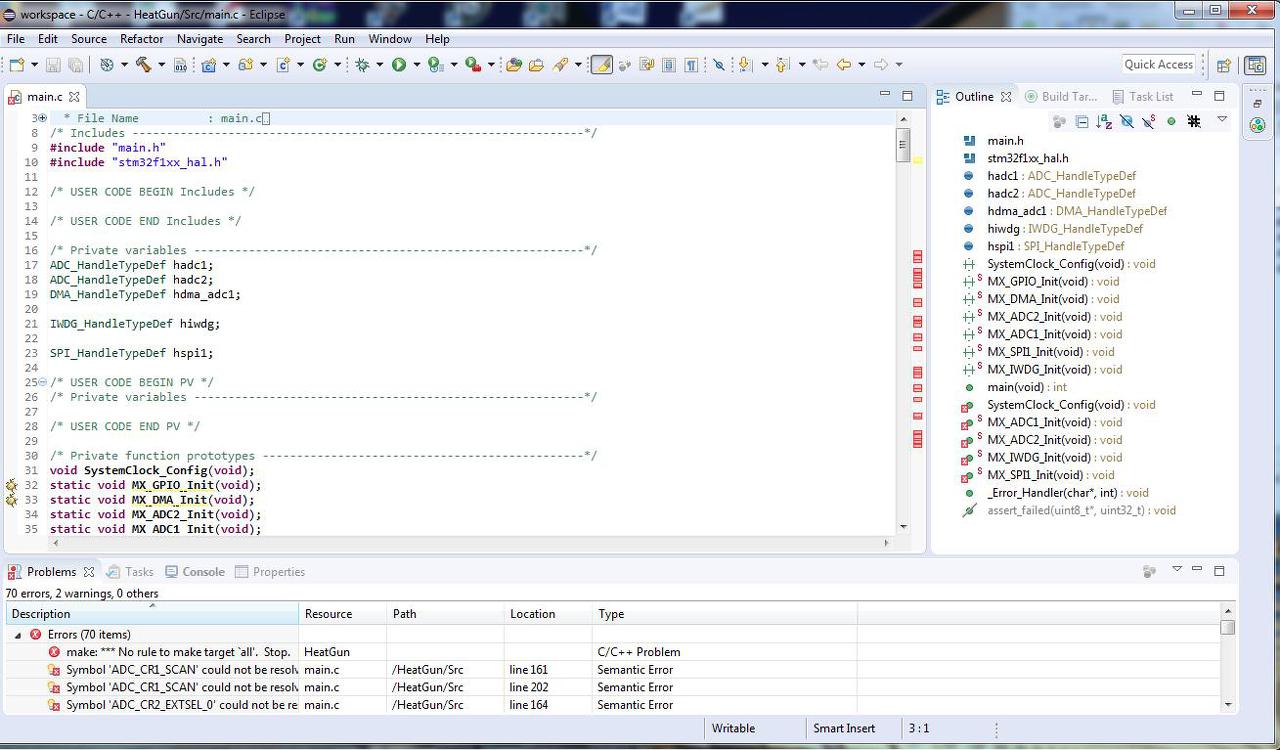Viewport: 1280px width, 750px height.
Task: Sort problems by Resource column header
Action: pos(343,614)
